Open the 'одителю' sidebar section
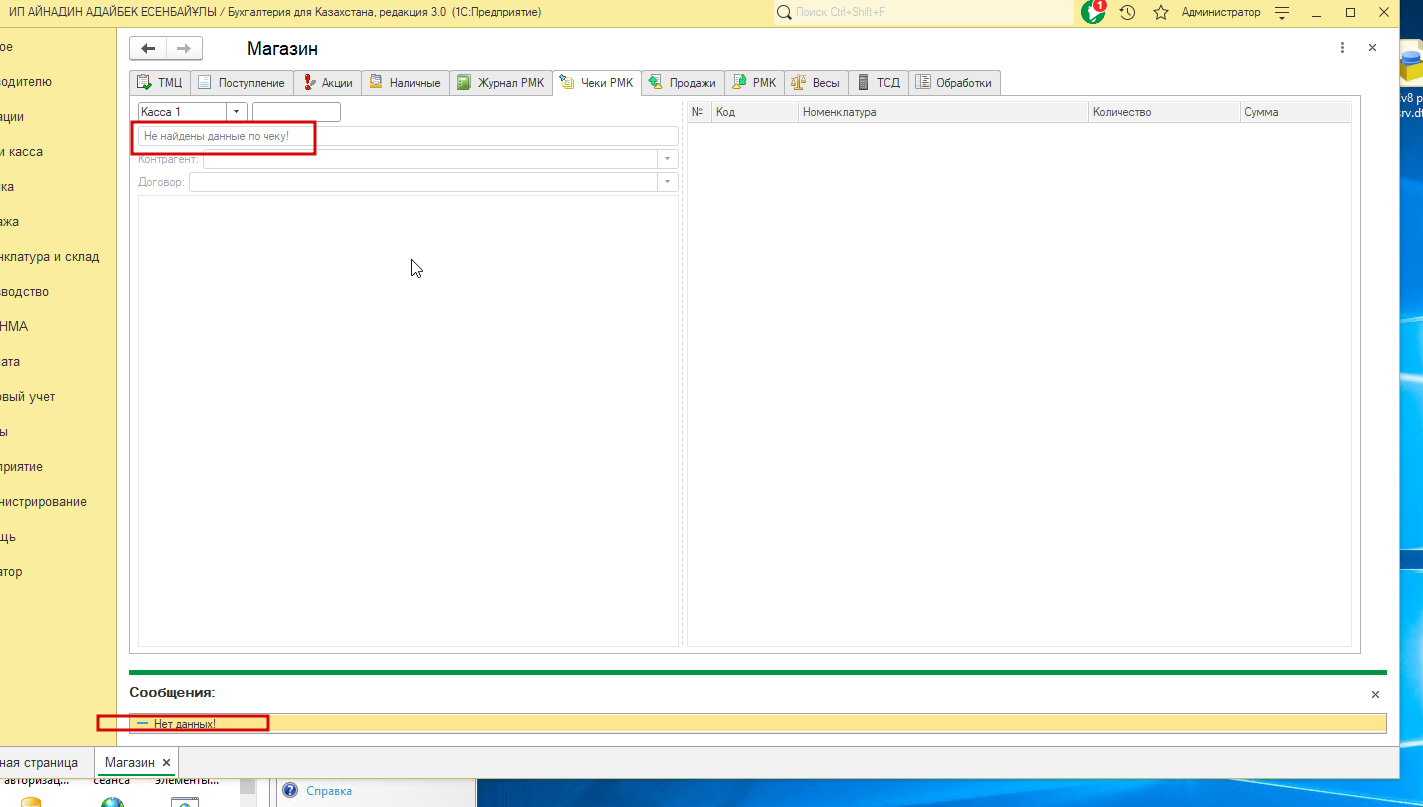 coord(26,82)
